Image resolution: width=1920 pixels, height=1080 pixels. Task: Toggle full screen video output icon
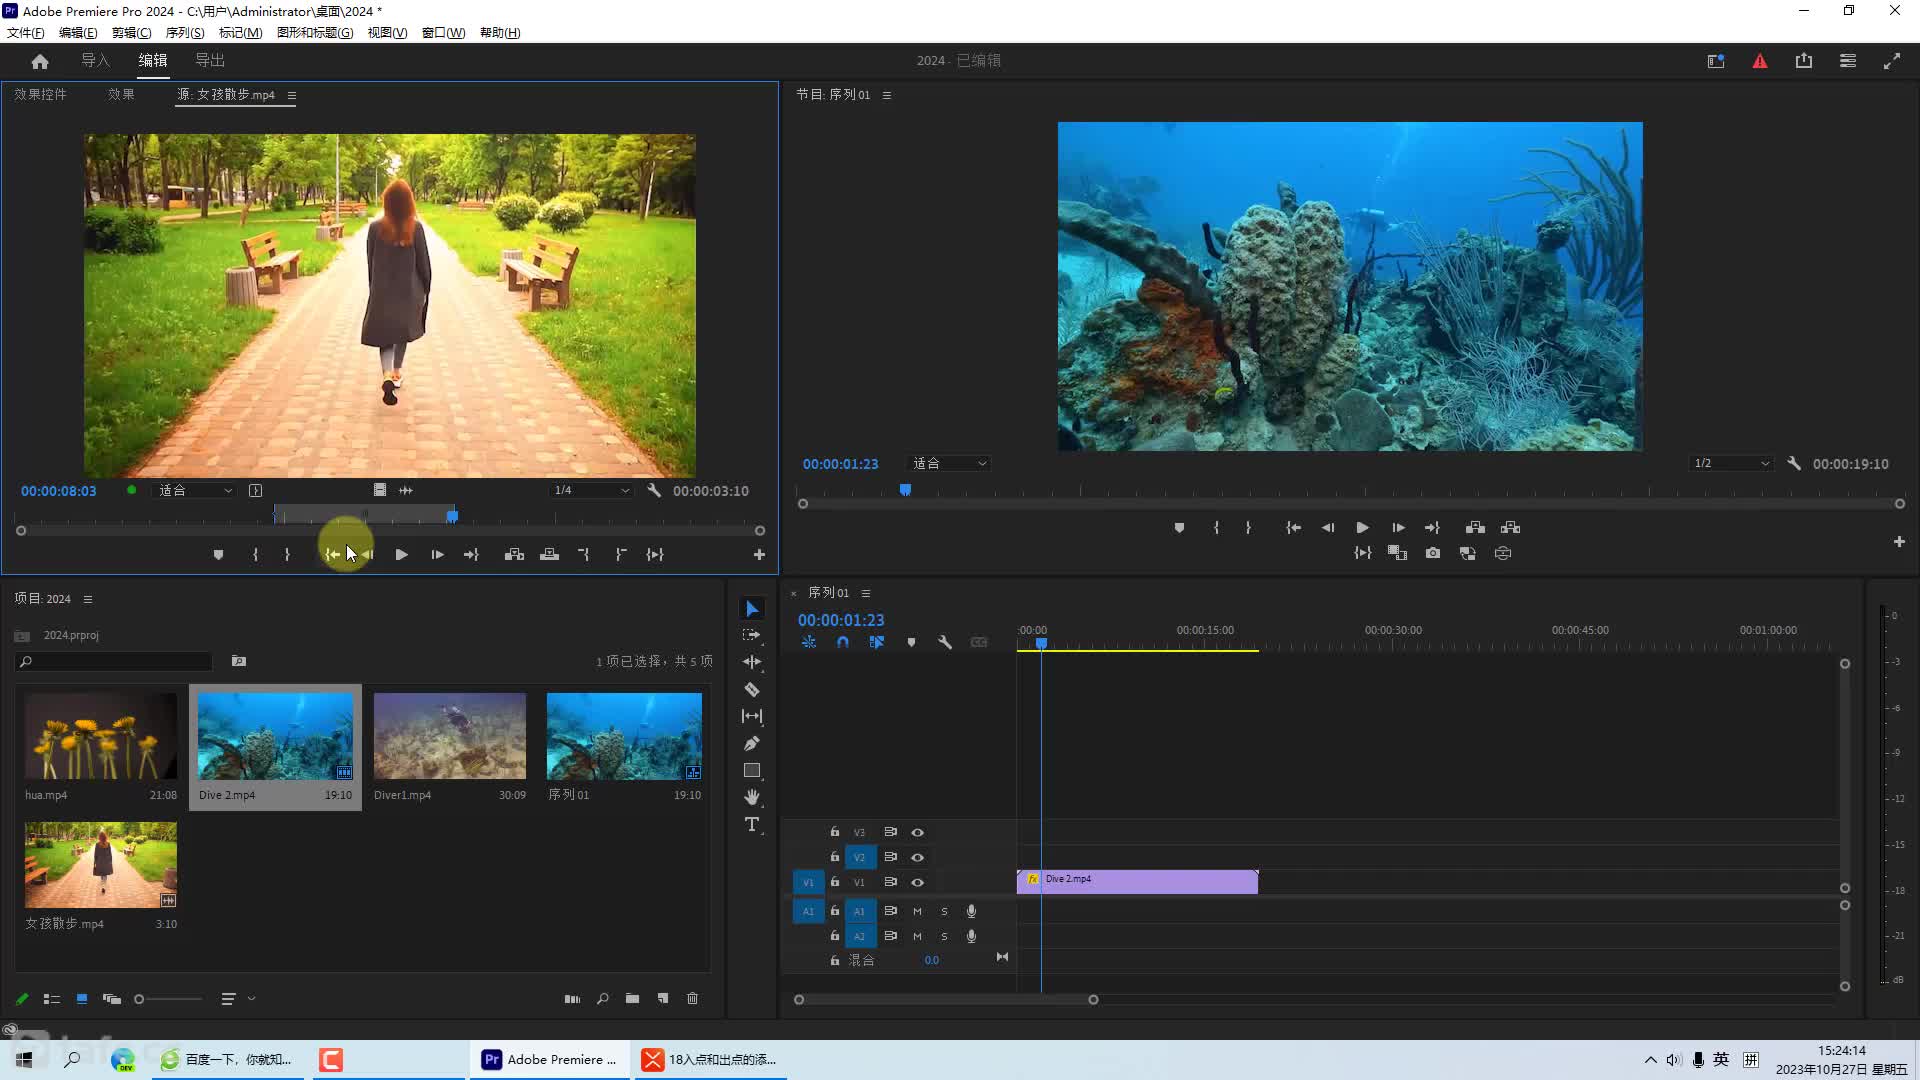coord(1892,61)
